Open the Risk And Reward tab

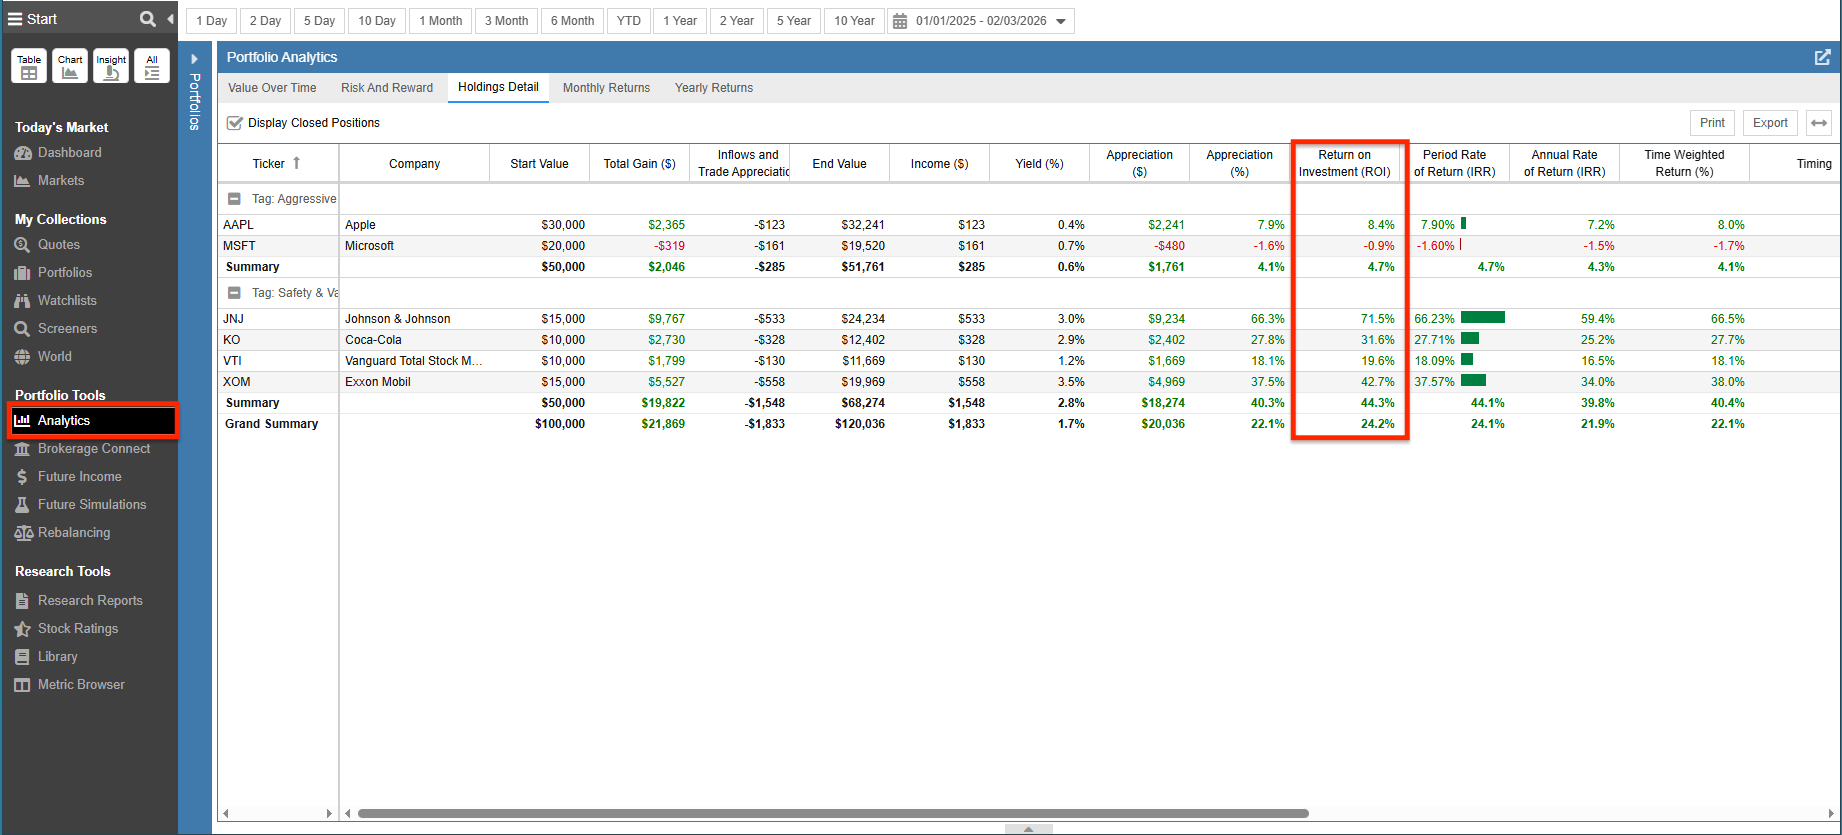tap(386, 88)
